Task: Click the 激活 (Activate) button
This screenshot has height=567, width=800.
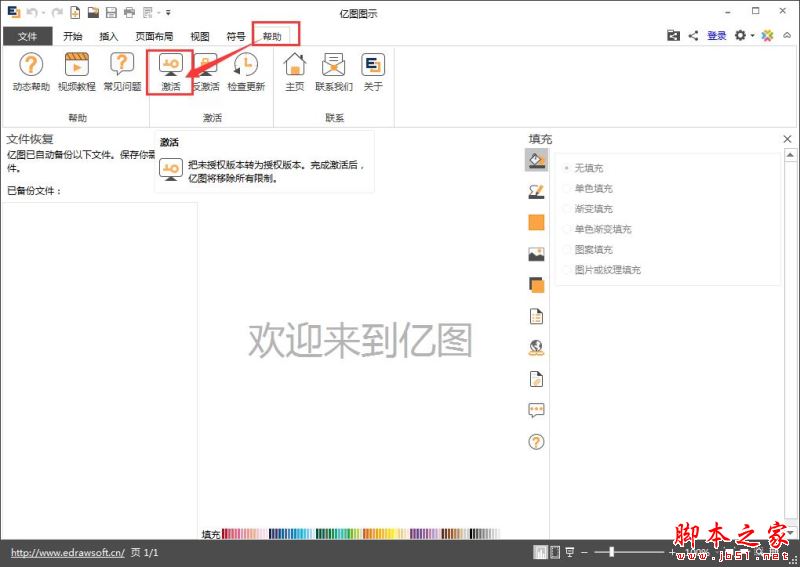Action: [x=170, y=72]
